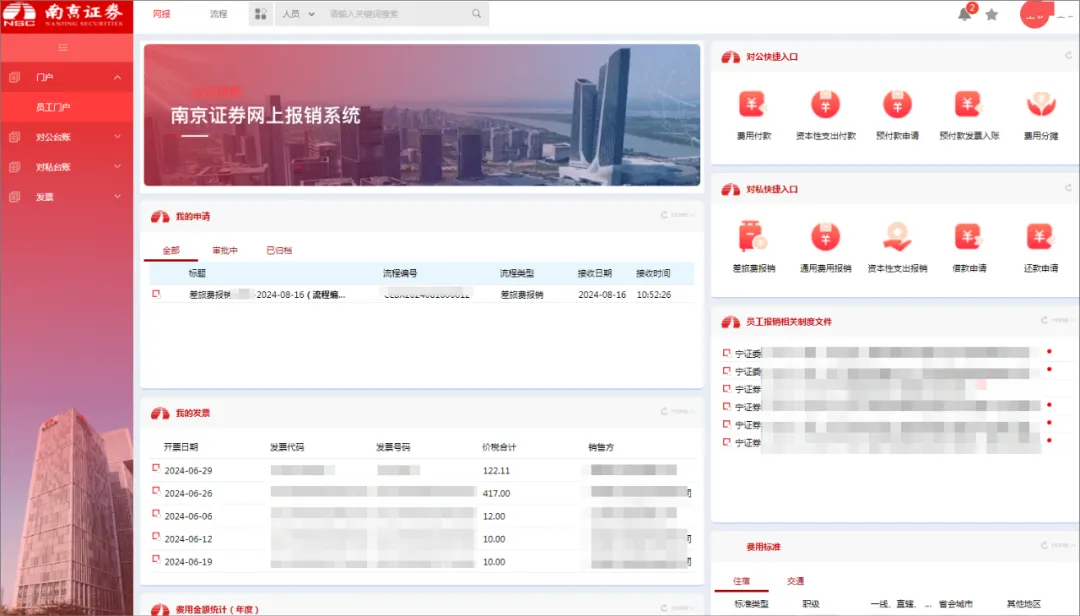1080x616 pixels.
Task: Click the user avatar in top bar
Action: click(1034, 14)
